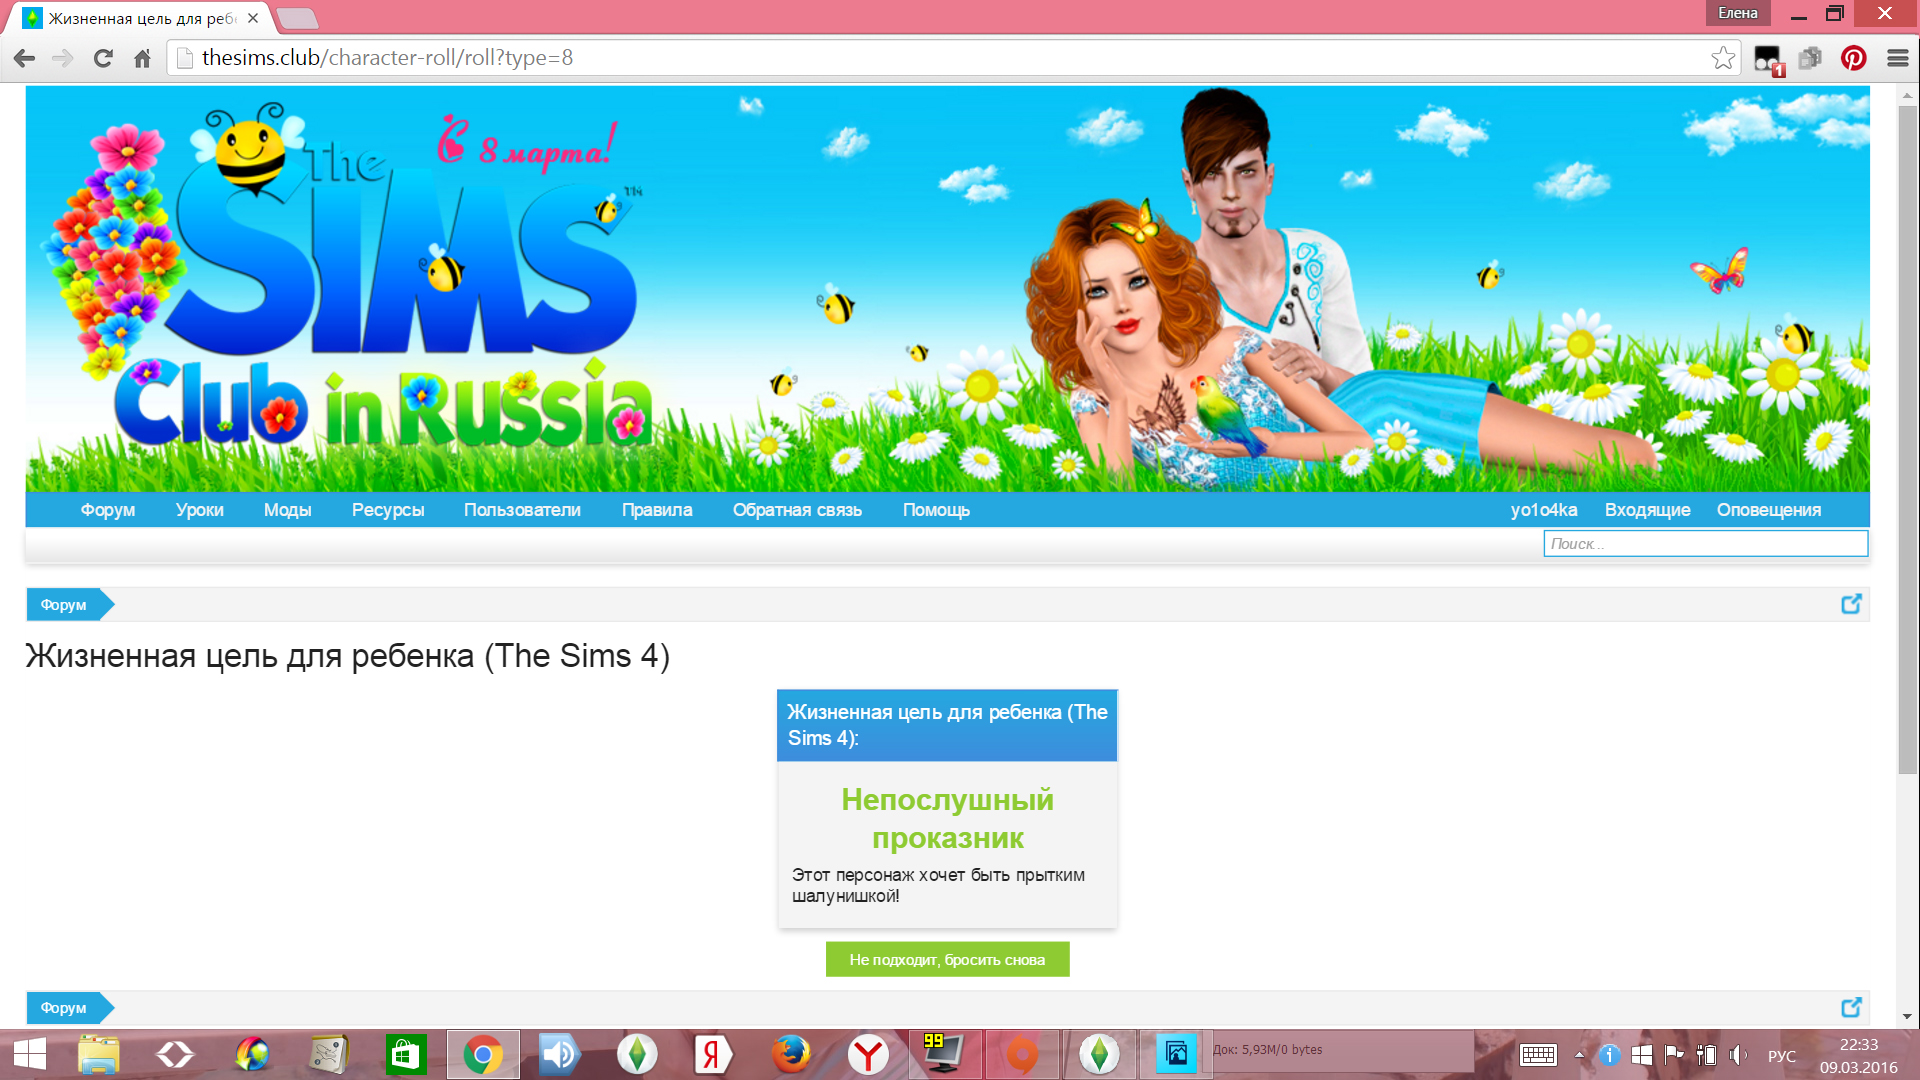Image resolution: width=1920 pixels, height=1080 pixels.
Task: Click the upper breadcrumb external-link icon
Action: click(x=1851, y=604)
